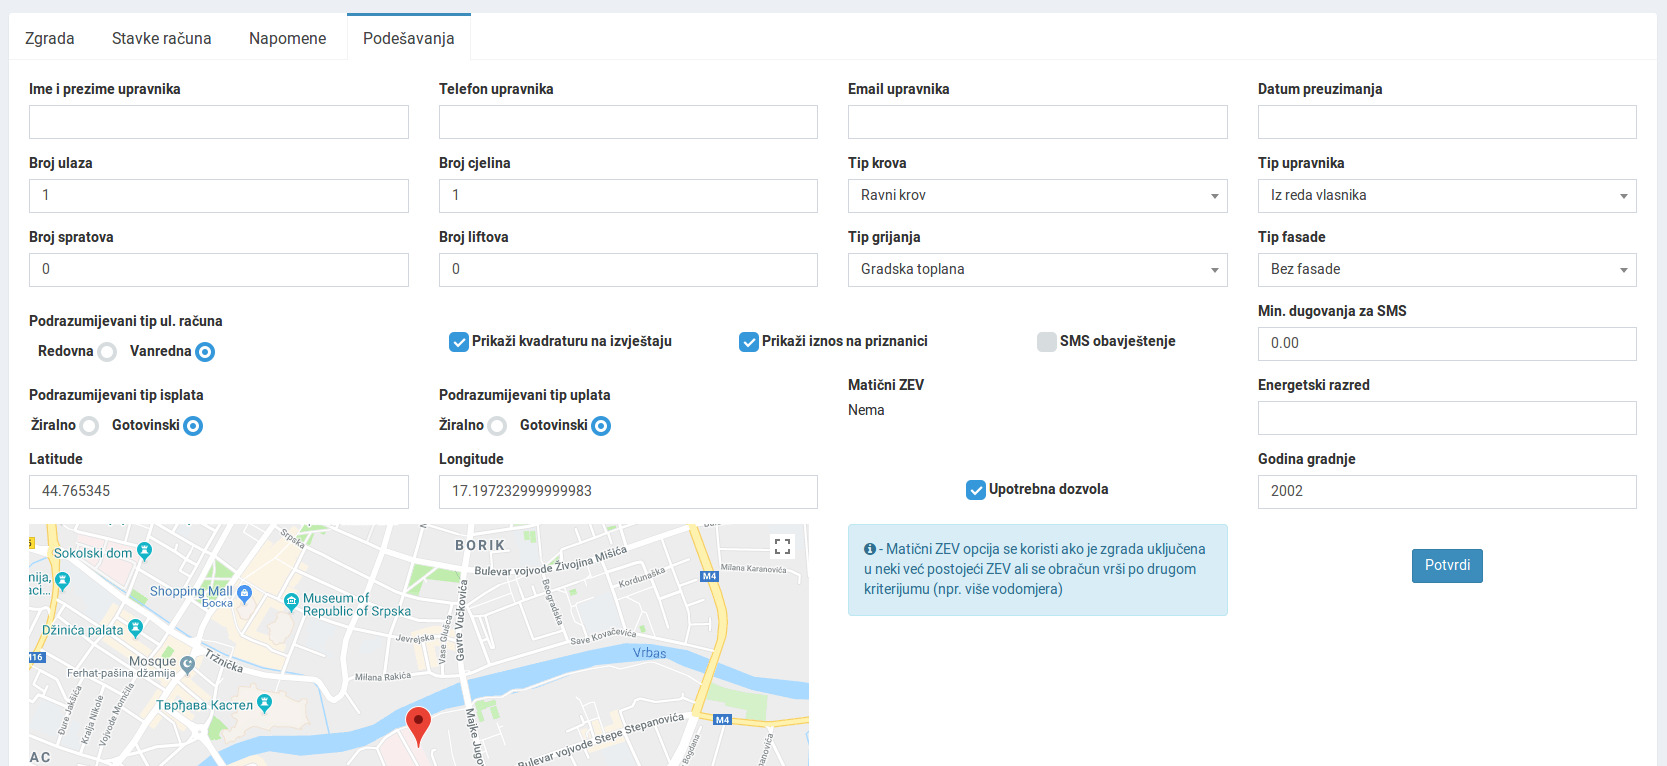Screen dimensions: 1667x766
Task: Click the Sokolski dom landmark icon
Action: pos(144,551)
